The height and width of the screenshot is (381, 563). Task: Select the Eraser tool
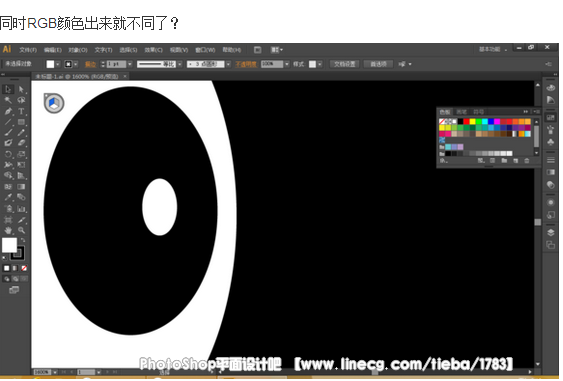point(21,143)
